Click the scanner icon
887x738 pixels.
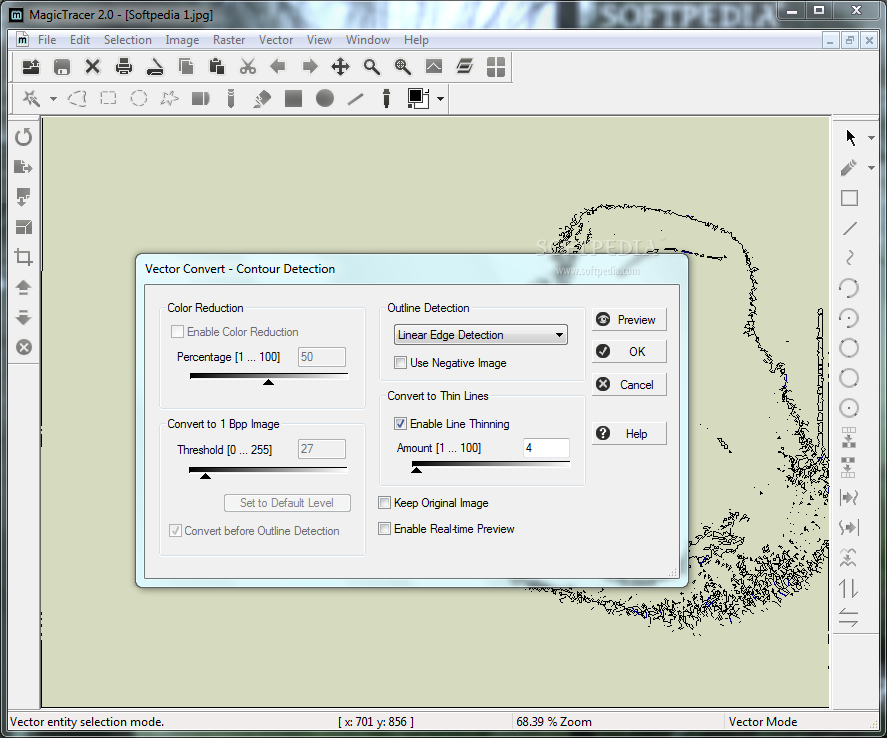click(x=154, y=67)
